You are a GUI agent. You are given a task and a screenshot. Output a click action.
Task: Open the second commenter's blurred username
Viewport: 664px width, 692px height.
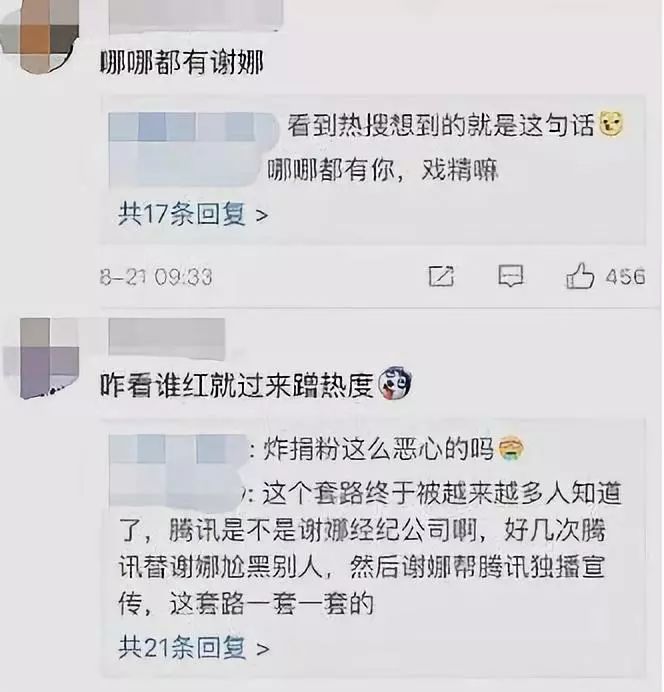click(x=167, y=337)
